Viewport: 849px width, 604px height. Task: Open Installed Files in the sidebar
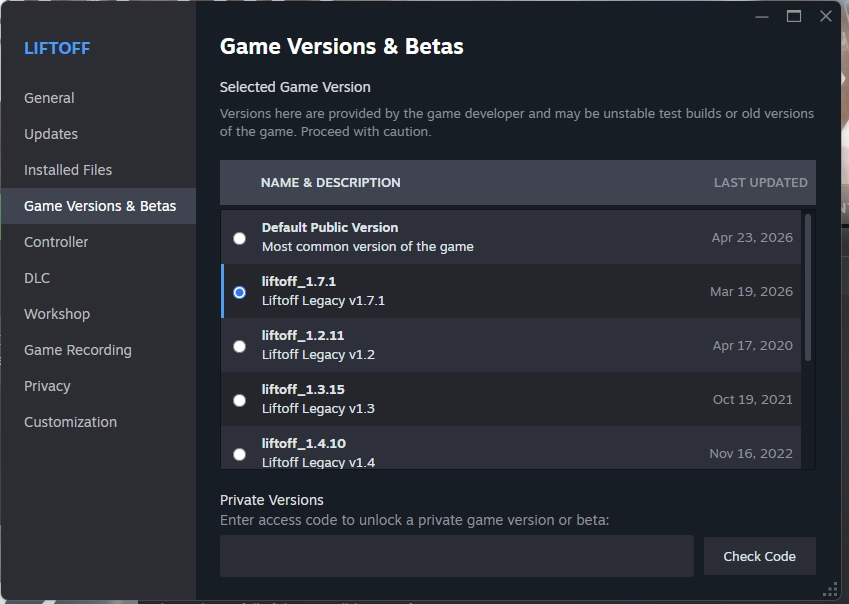click(x=68, y=170)
